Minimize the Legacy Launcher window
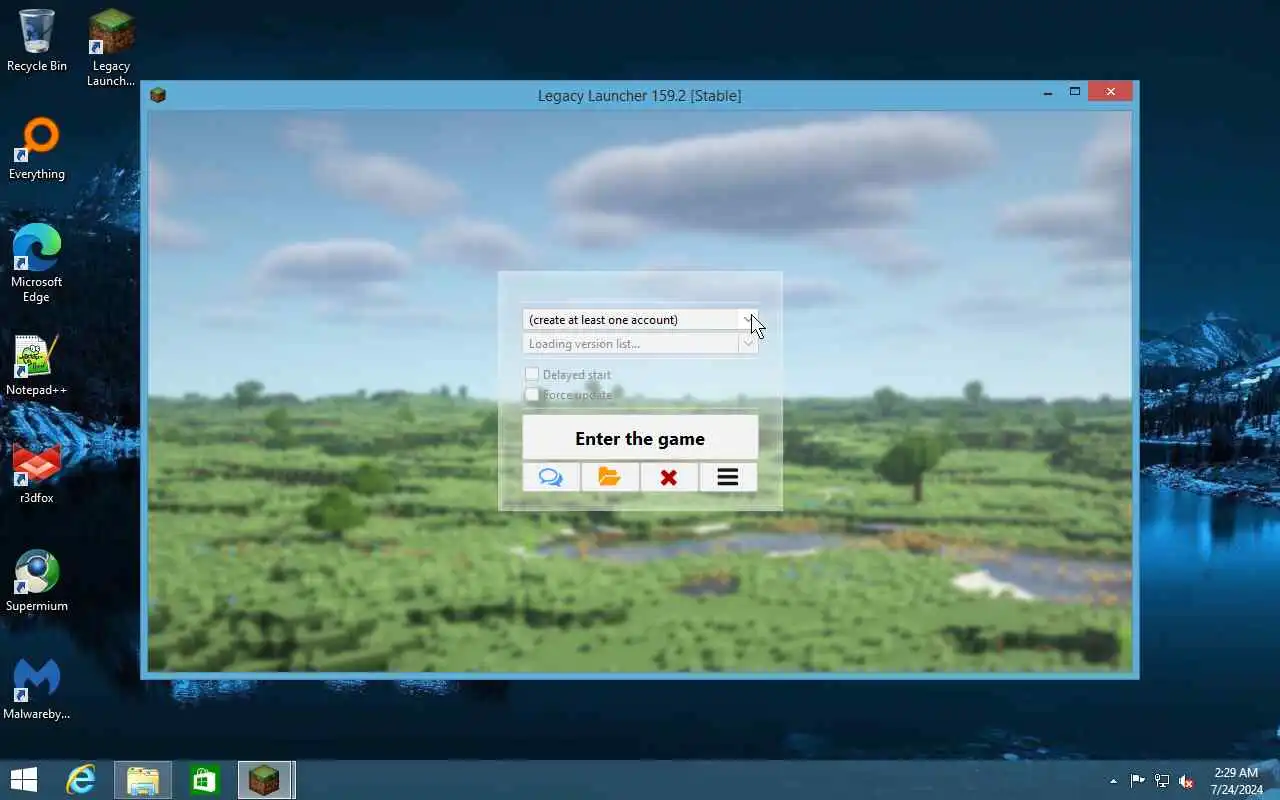Screen dimensions: 1280x800 (1048, 92)
